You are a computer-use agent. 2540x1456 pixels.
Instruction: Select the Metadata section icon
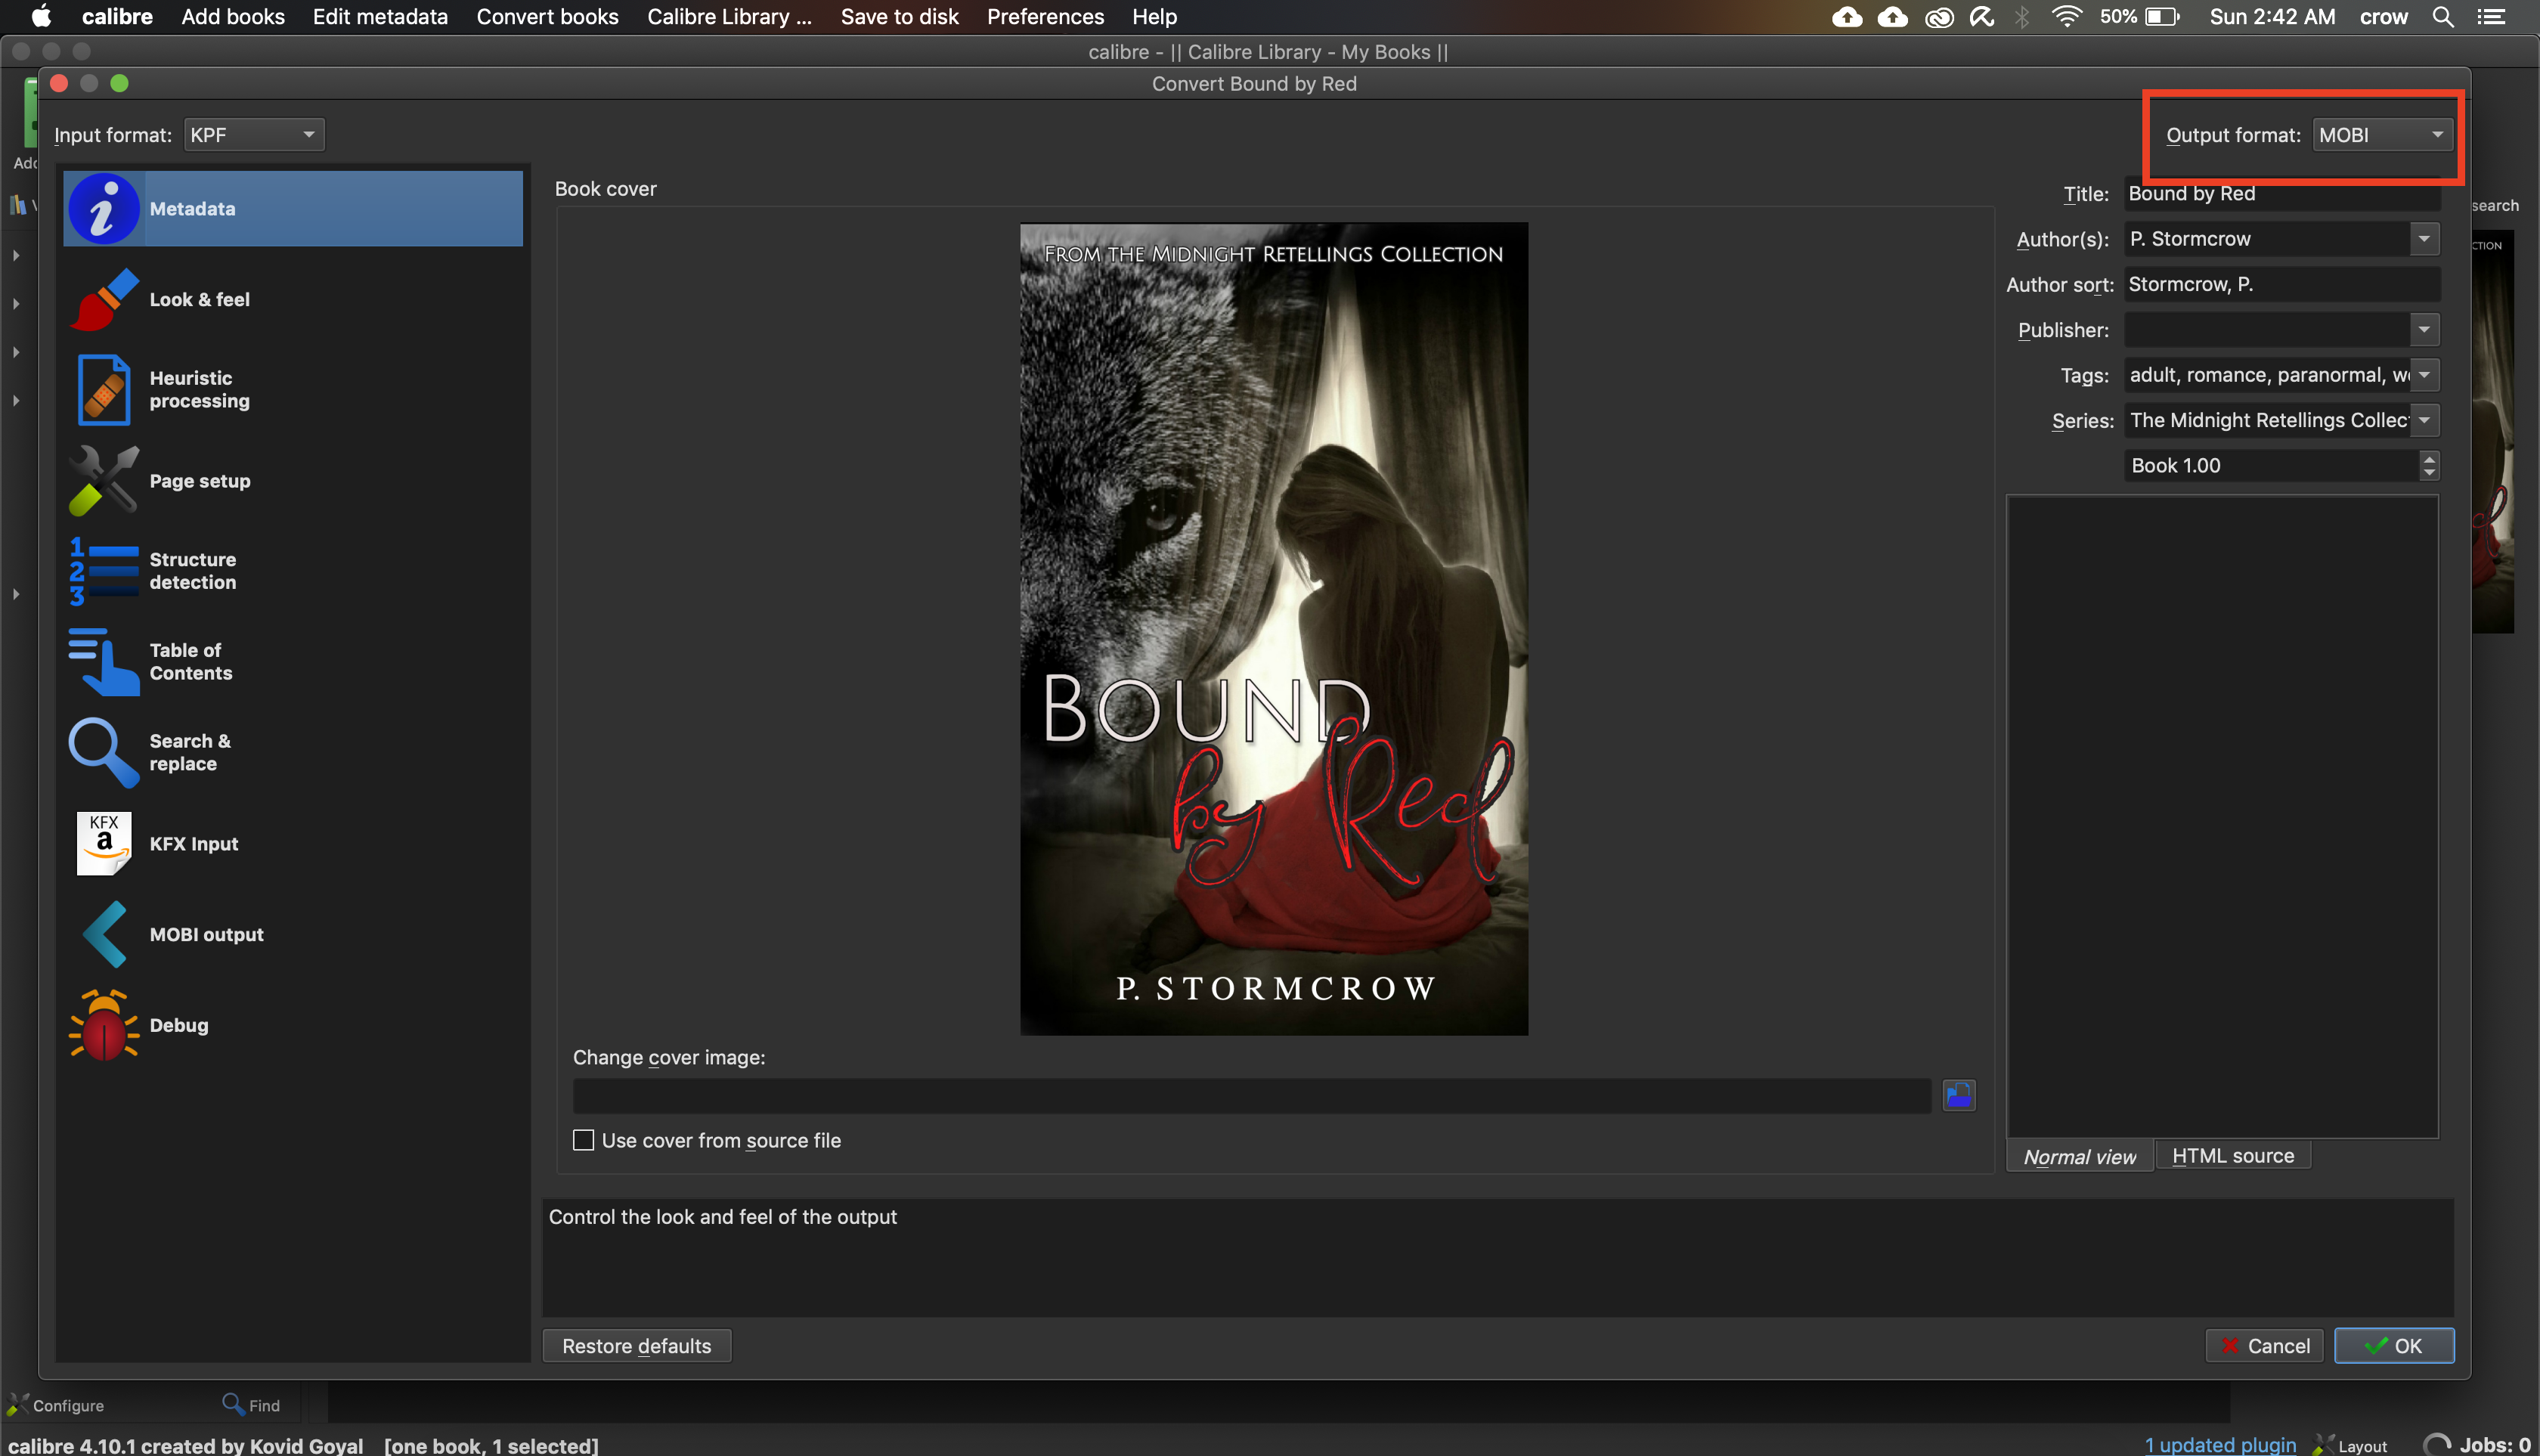[x=103, y=208]
